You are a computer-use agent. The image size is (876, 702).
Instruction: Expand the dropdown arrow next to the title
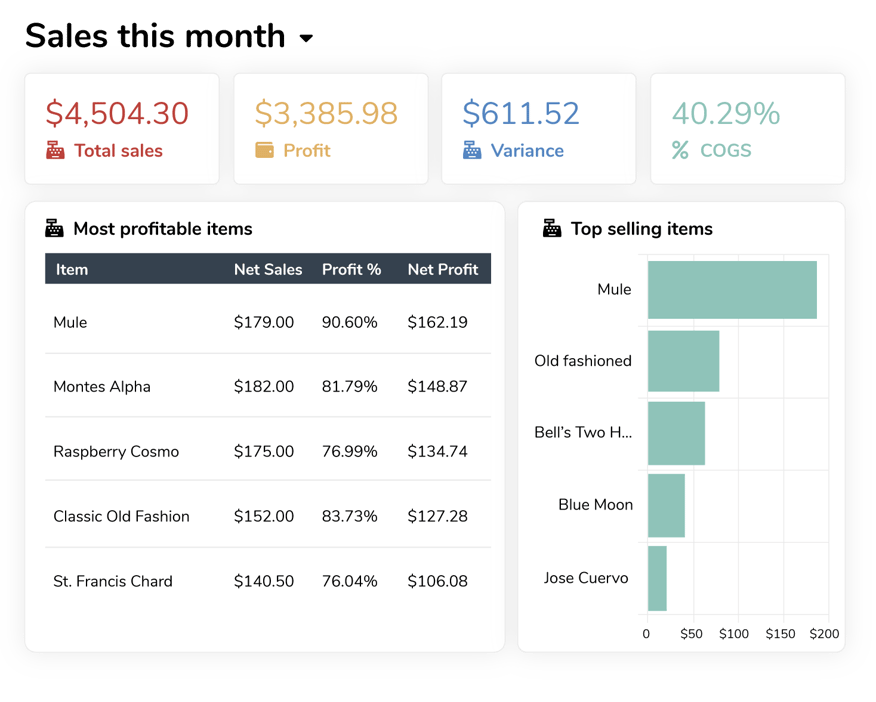(x=307, y=38)
